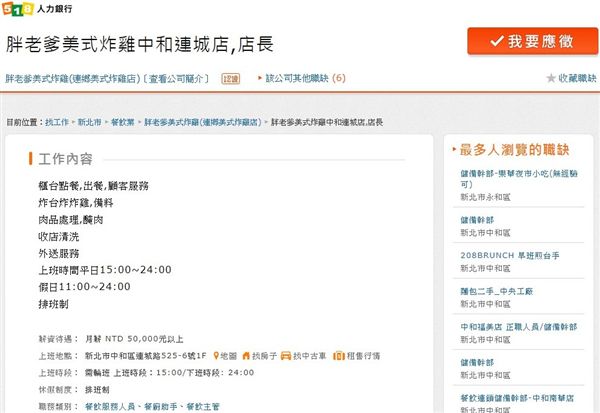The width and height of the screenshot is (600, 413).
Task: Click salary text 月薪 NTD 50,000元以上
Action: pos(134,339)
